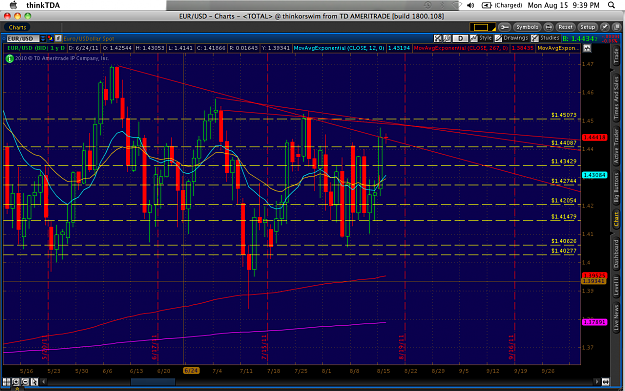The width and height of the screenshot is (625, 391).
Task: Click the Reset button
Action: 565,27
